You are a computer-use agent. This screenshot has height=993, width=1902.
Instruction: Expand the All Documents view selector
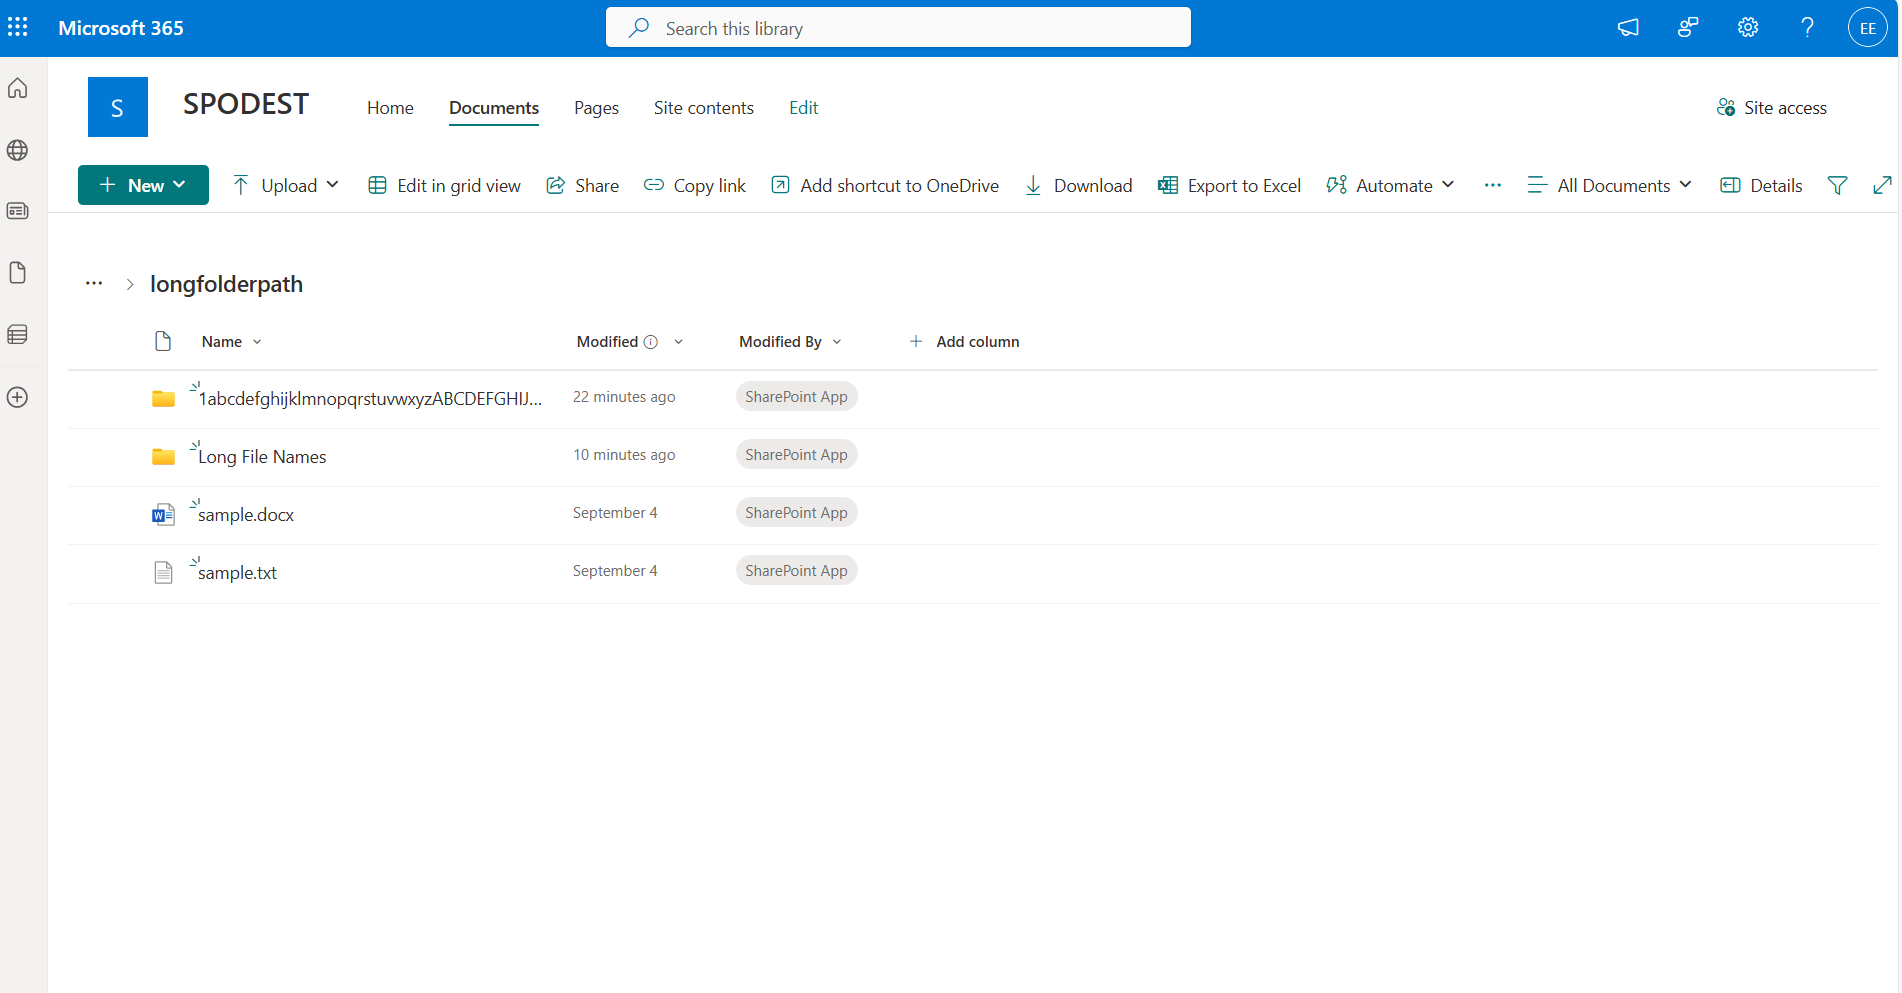point(1610,186)
